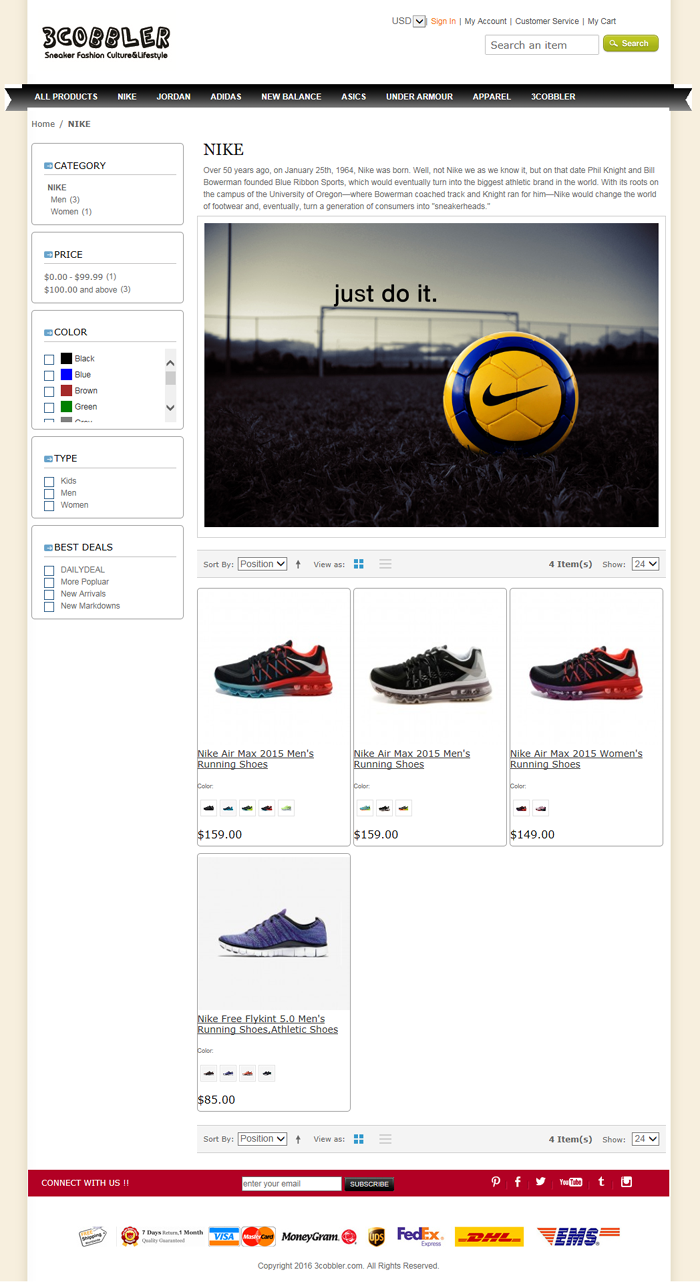Open Sort By Position dropdown above products
700x1284 pixels.
(x=262, y=564)
